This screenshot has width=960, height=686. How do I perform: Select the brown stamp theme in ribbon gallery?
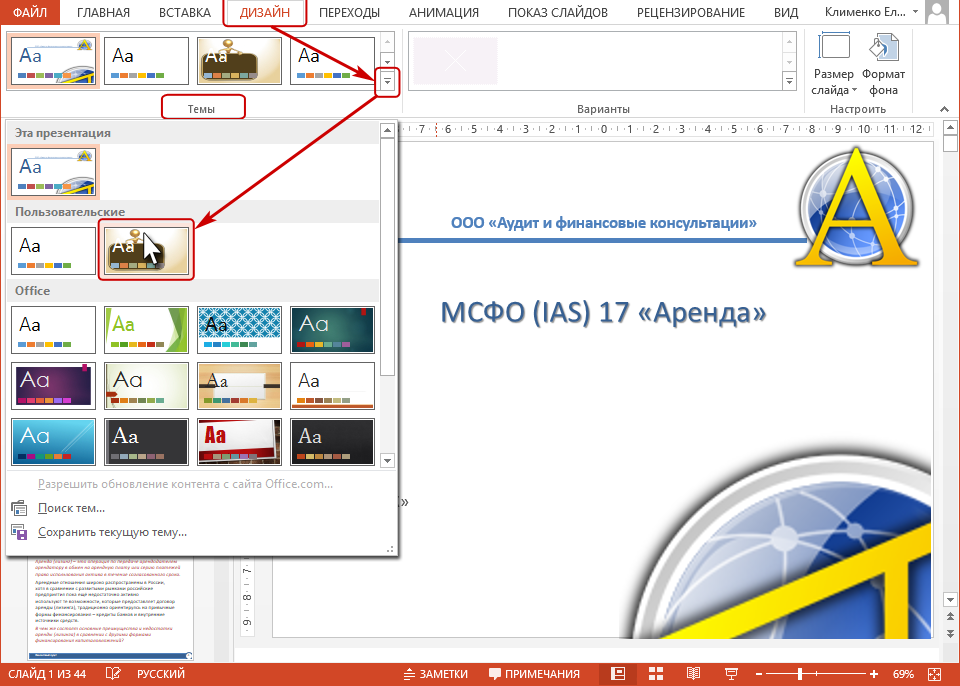coord(239,61)
